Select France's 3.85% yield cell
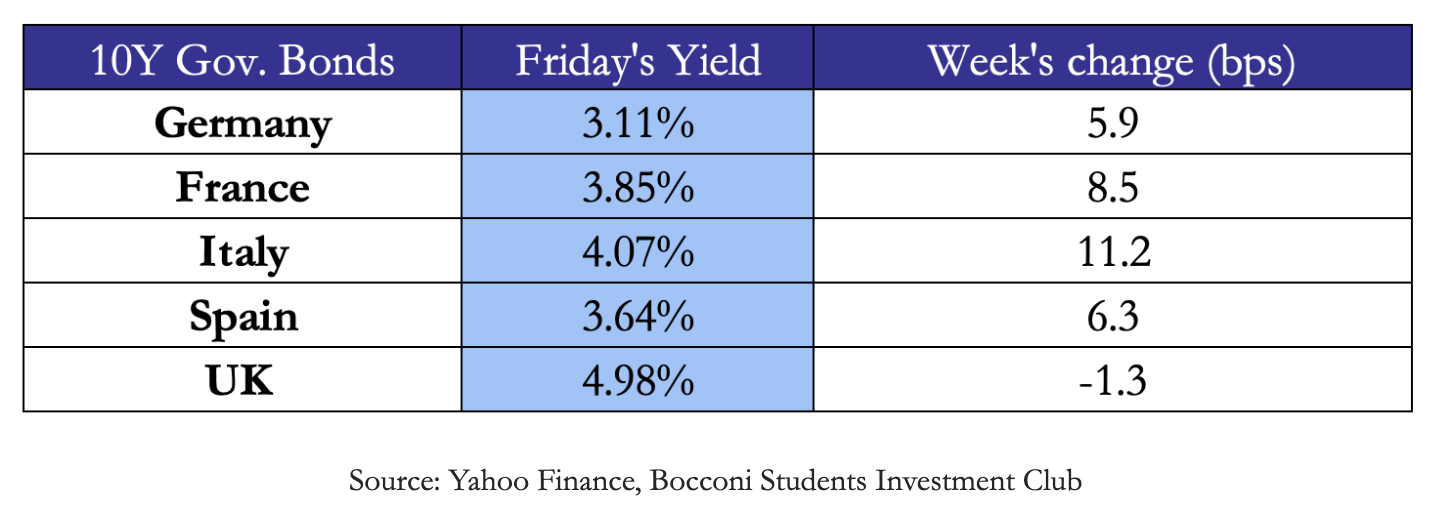Viewport: 1440px width, 510px height. (x=638, y=188)
